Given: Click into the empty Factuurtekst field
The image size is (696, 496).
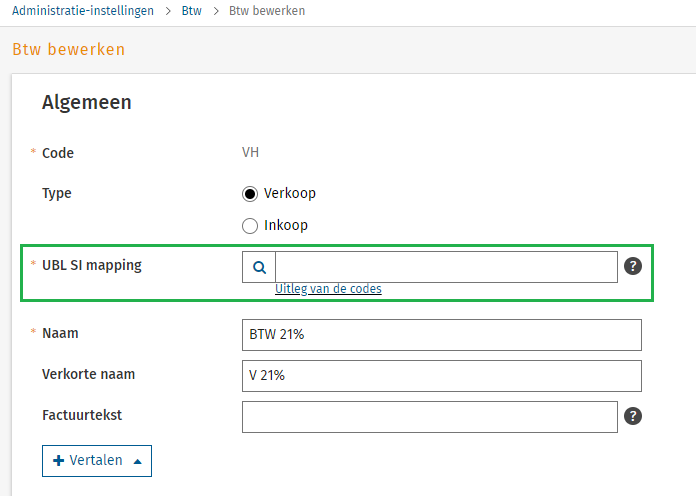Looking at the screenshot, I should (429, 417).
